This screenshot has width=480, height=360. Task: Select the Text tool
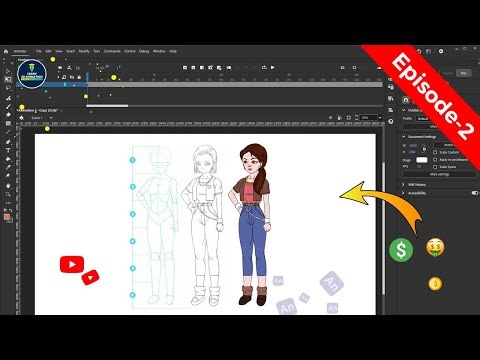click(8, 151)
